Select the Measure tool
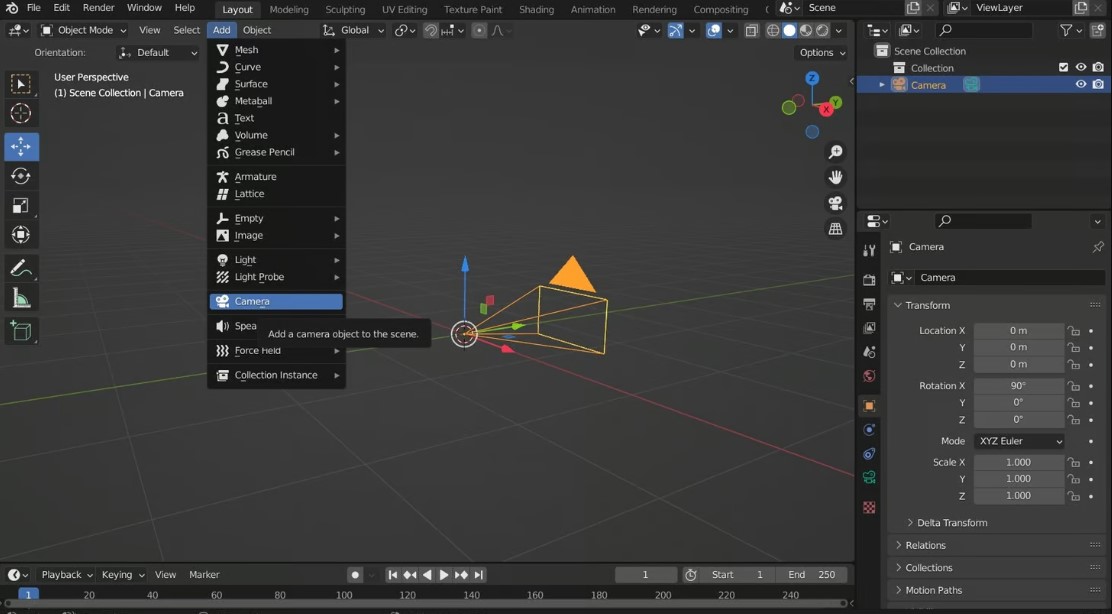Viewport: 1112px width, 614px height. (21, 297)
